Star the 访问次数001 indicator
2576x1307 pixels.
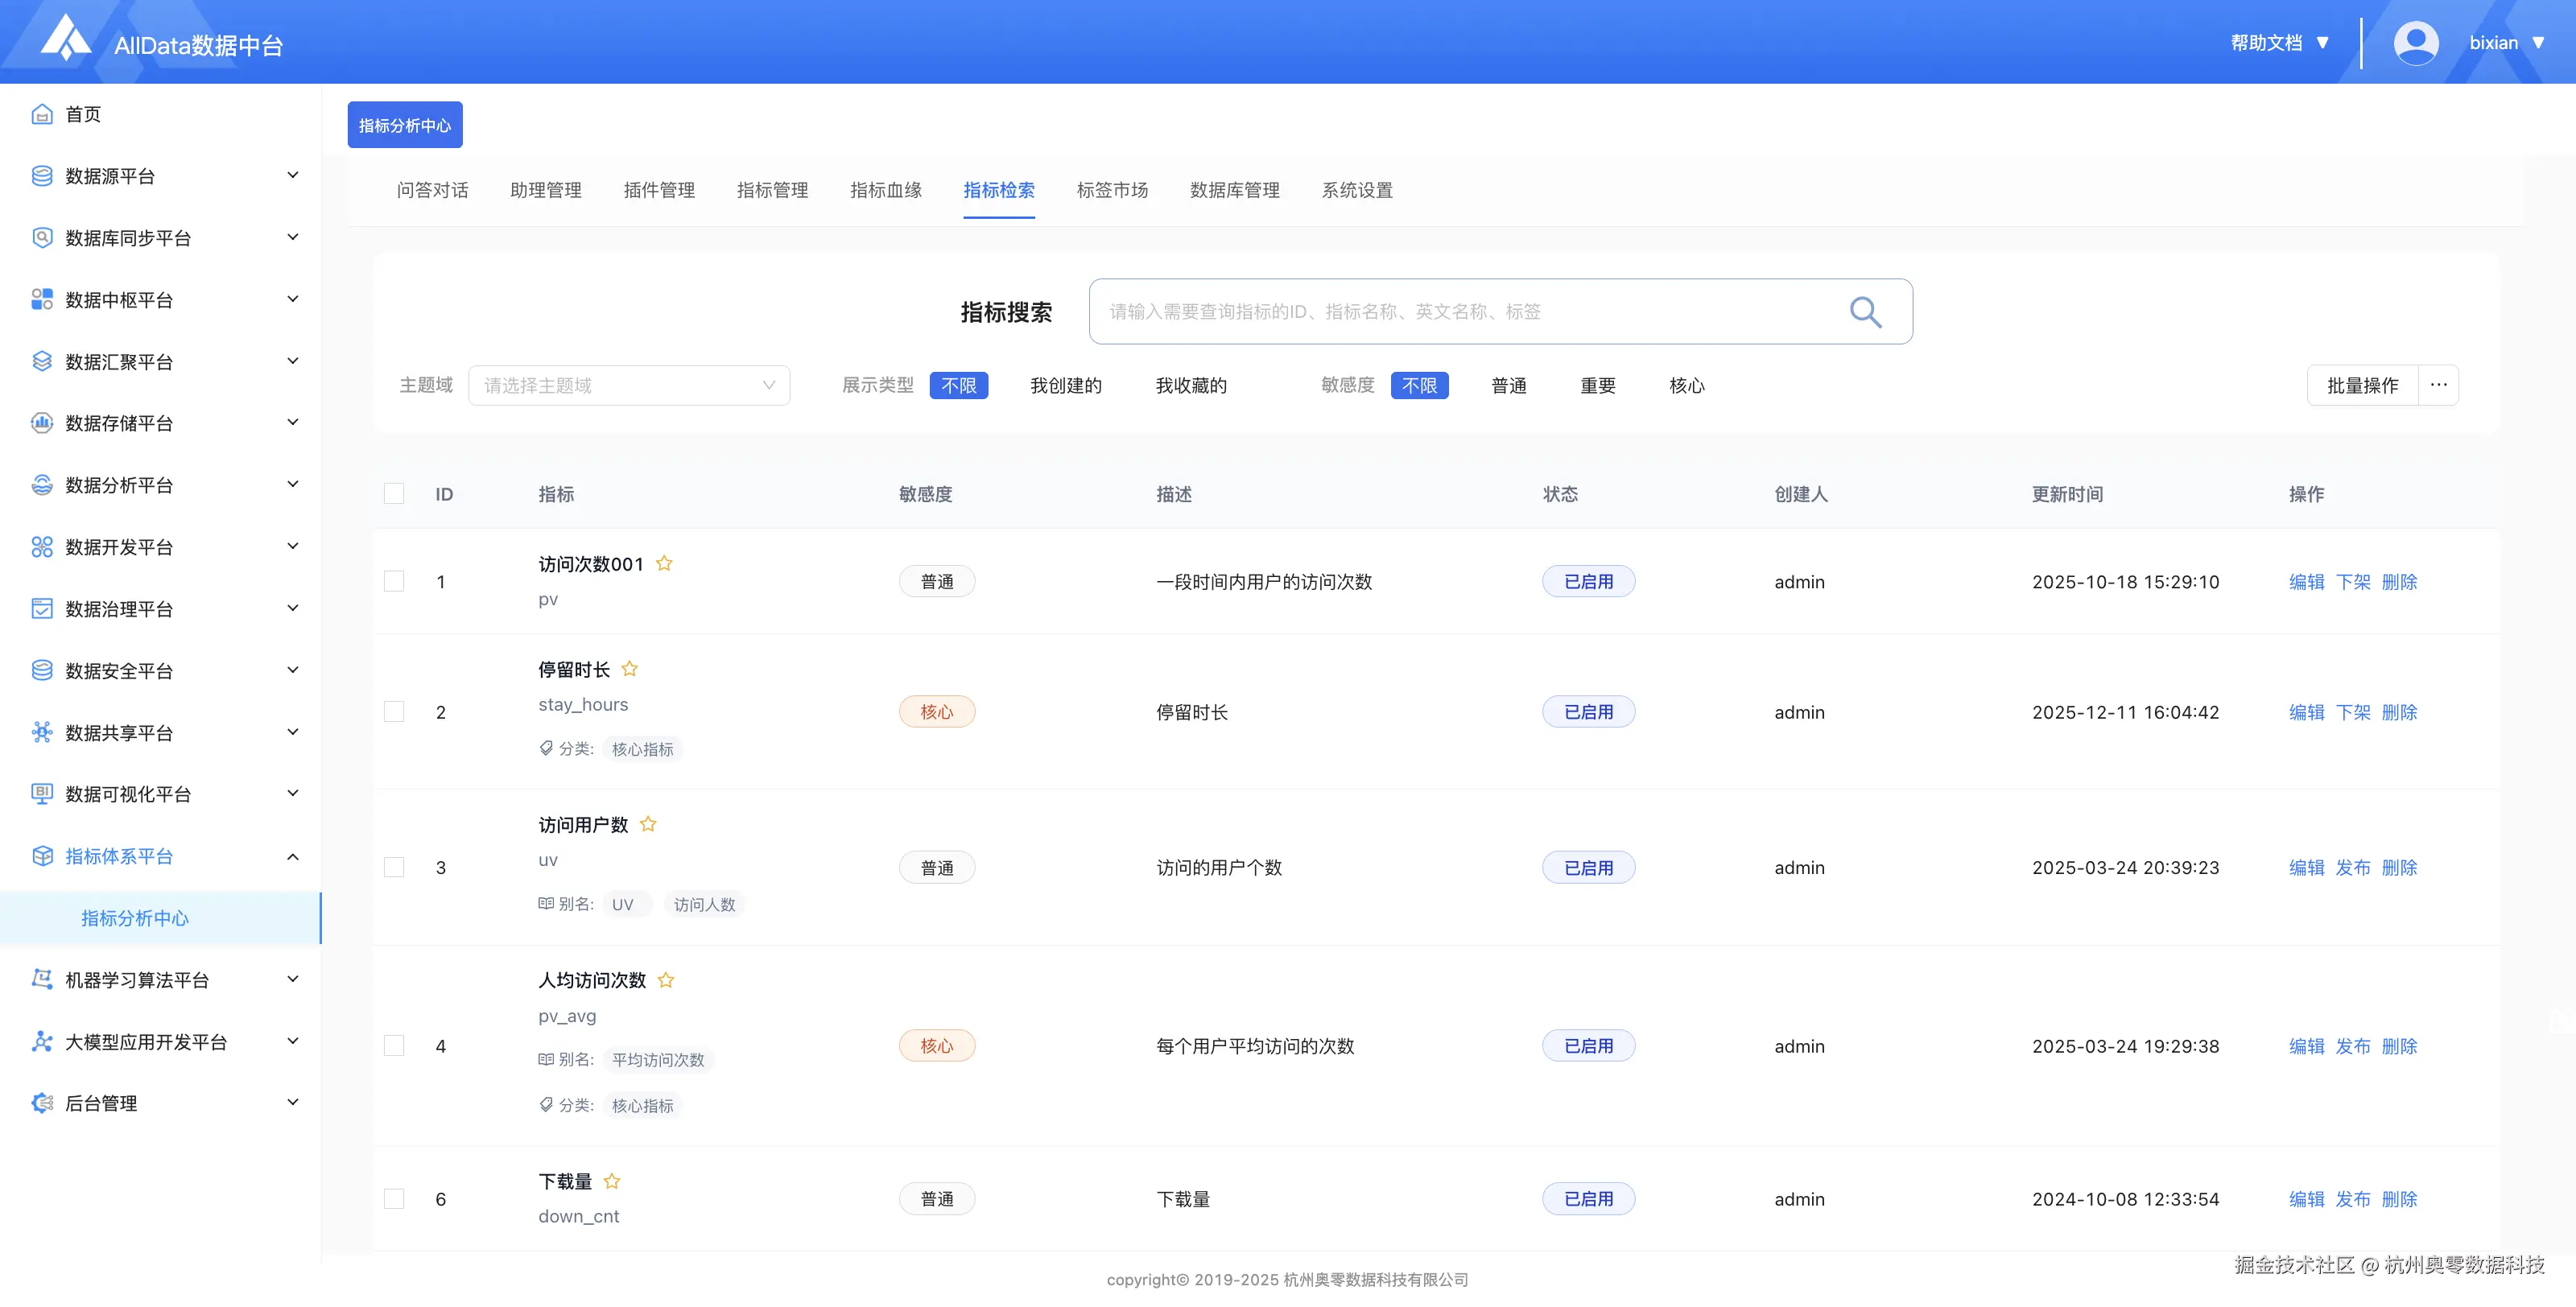664,563
